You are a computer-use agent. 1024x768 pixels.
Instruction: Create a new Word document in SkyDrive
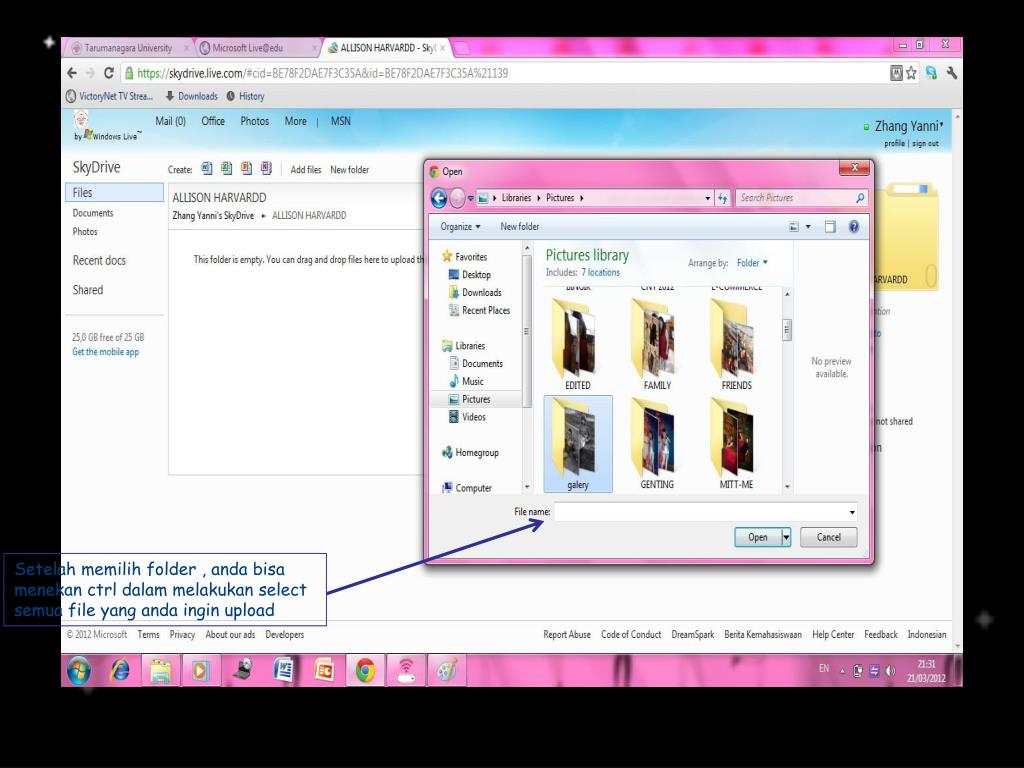206,168
